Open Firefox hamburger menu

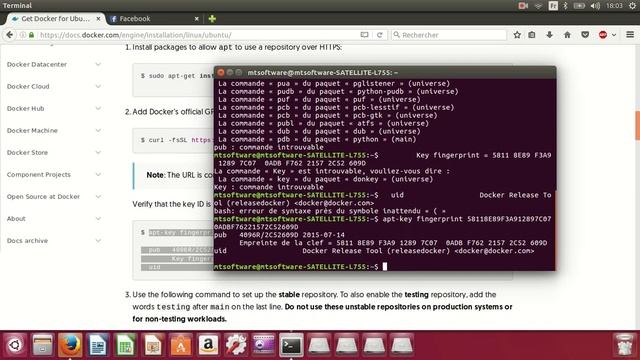(x=630, y=35)
